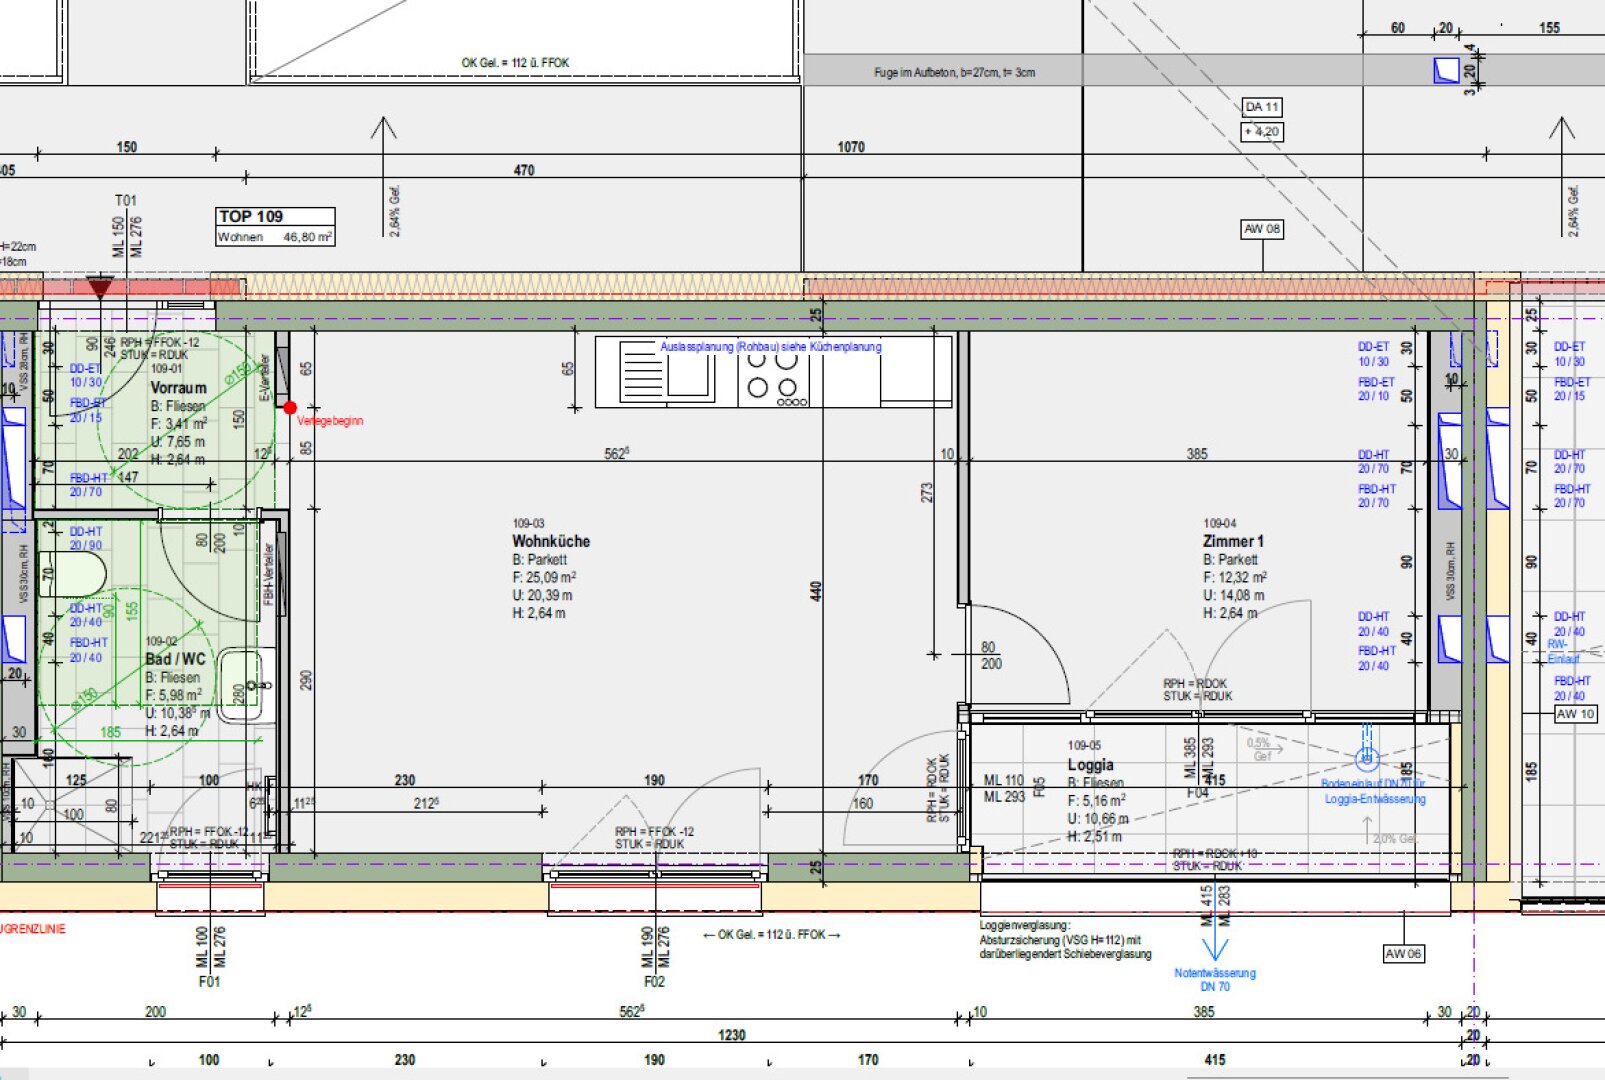Image resolution: width=1605 pixels, height=1080 pixels.
Task: Click the '2,0% Gef' slope label
Action: [1395, 839]
